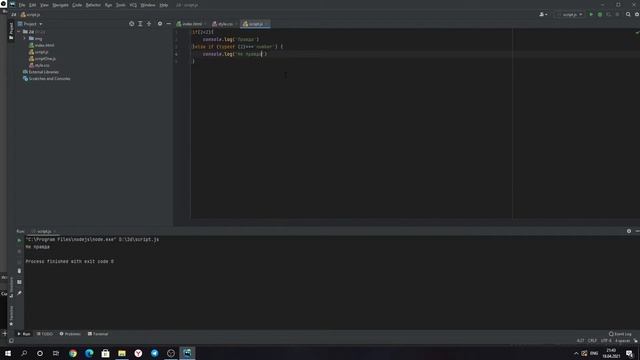This screenshot has height=360, width=640.
Task: Open the Navigate menu
Action: 60,5
